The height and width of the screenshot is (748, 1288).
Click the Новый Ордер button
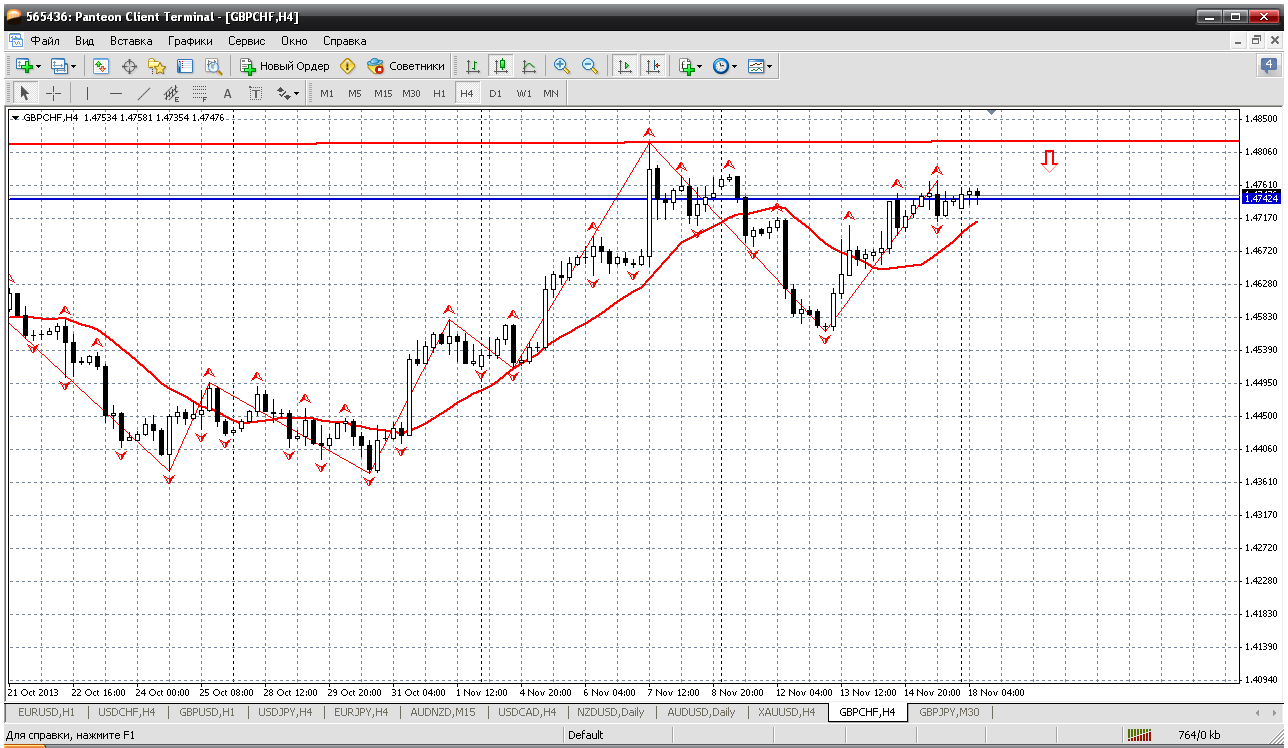coord(285,66)
